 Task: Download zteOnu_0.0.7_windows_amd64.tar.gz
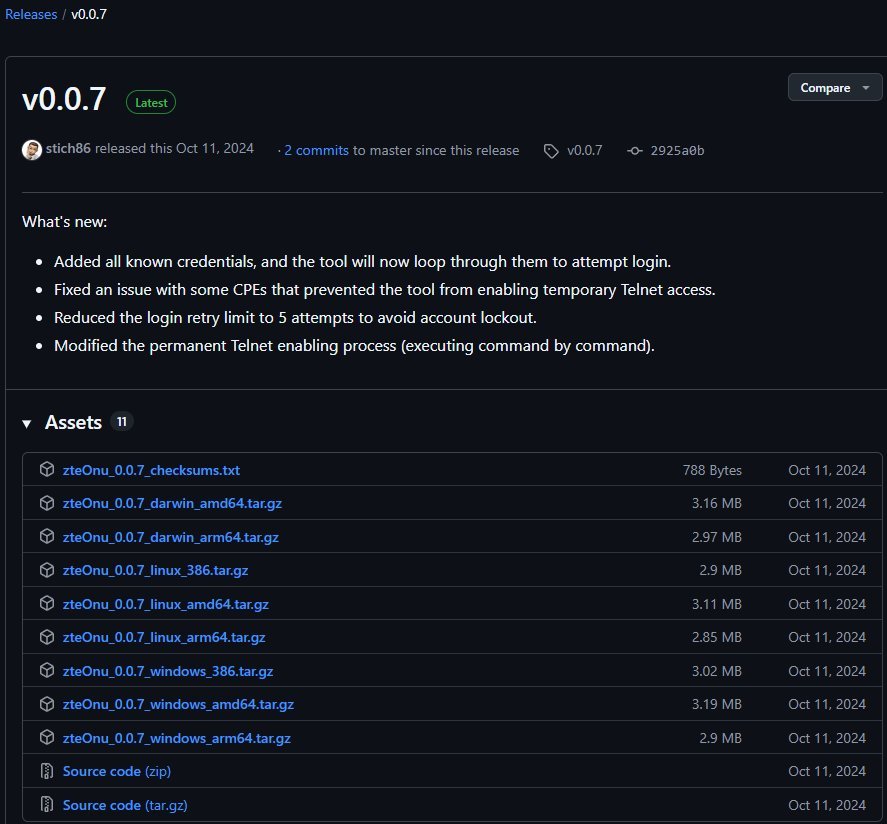coord(178,704)
